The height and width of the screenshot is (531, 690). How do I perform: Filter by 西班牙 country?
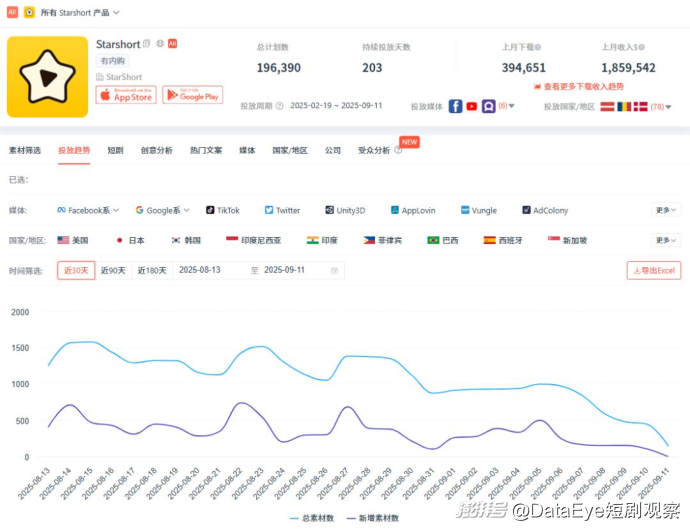point(503,240)
